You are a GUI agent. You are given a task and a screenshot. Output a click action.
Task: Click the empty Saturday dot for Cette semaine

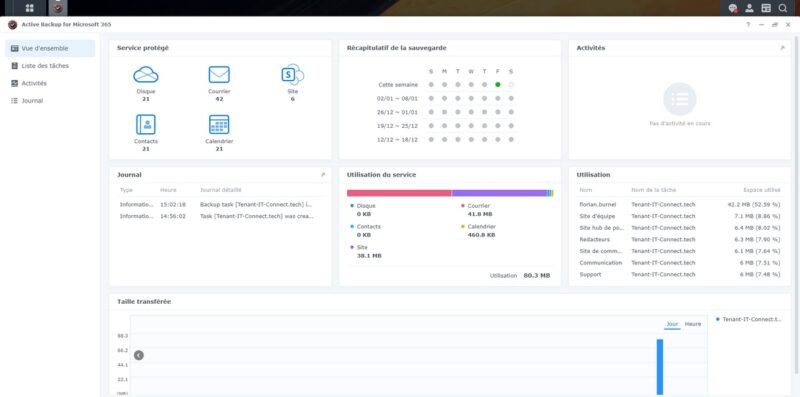(511, 85)
